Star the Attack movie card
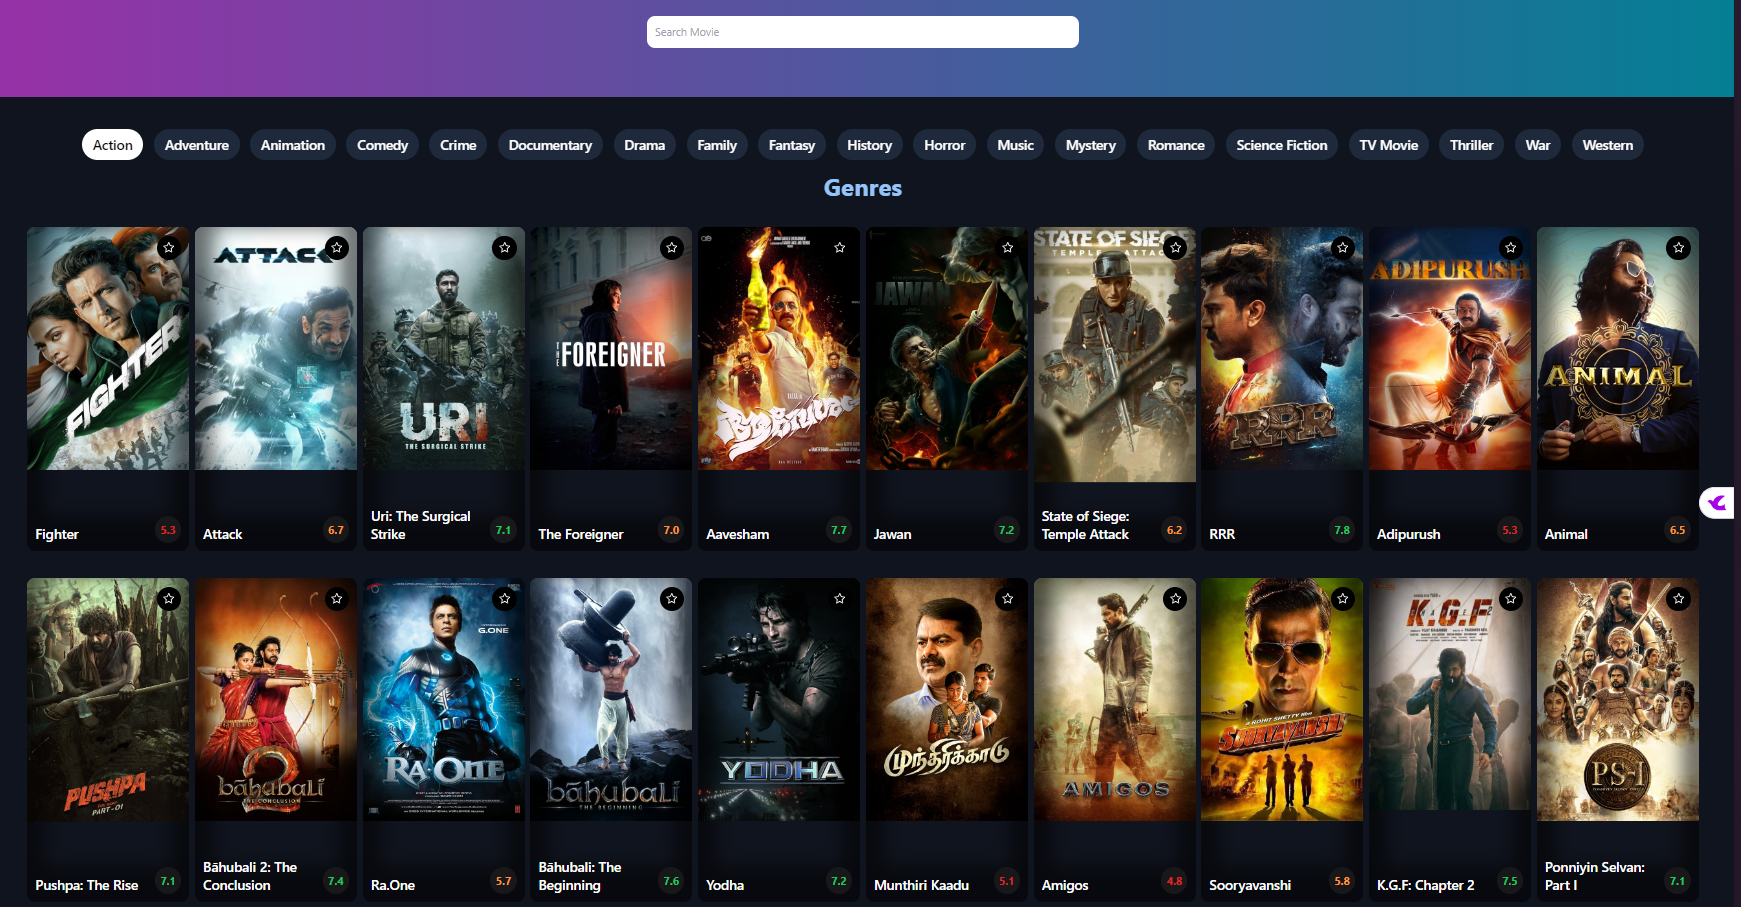Screen dimensions: 1741x907 coord(337,247)
